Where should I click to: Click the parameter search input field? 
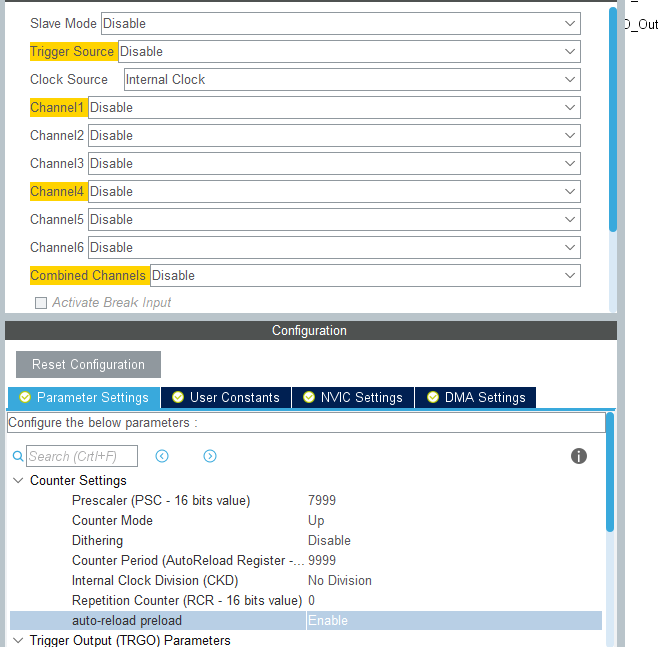tap(82, 456)
